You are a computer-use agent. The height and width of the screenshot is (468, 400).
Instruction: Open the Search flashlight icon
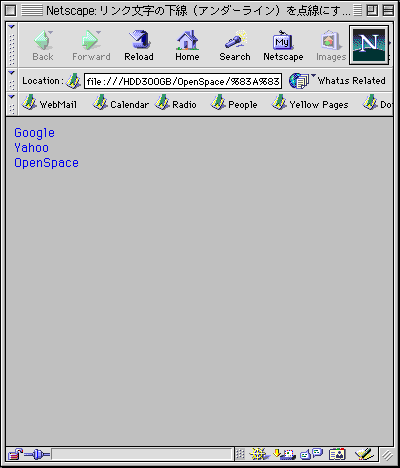pyautogui.click(x=235, y=46)
